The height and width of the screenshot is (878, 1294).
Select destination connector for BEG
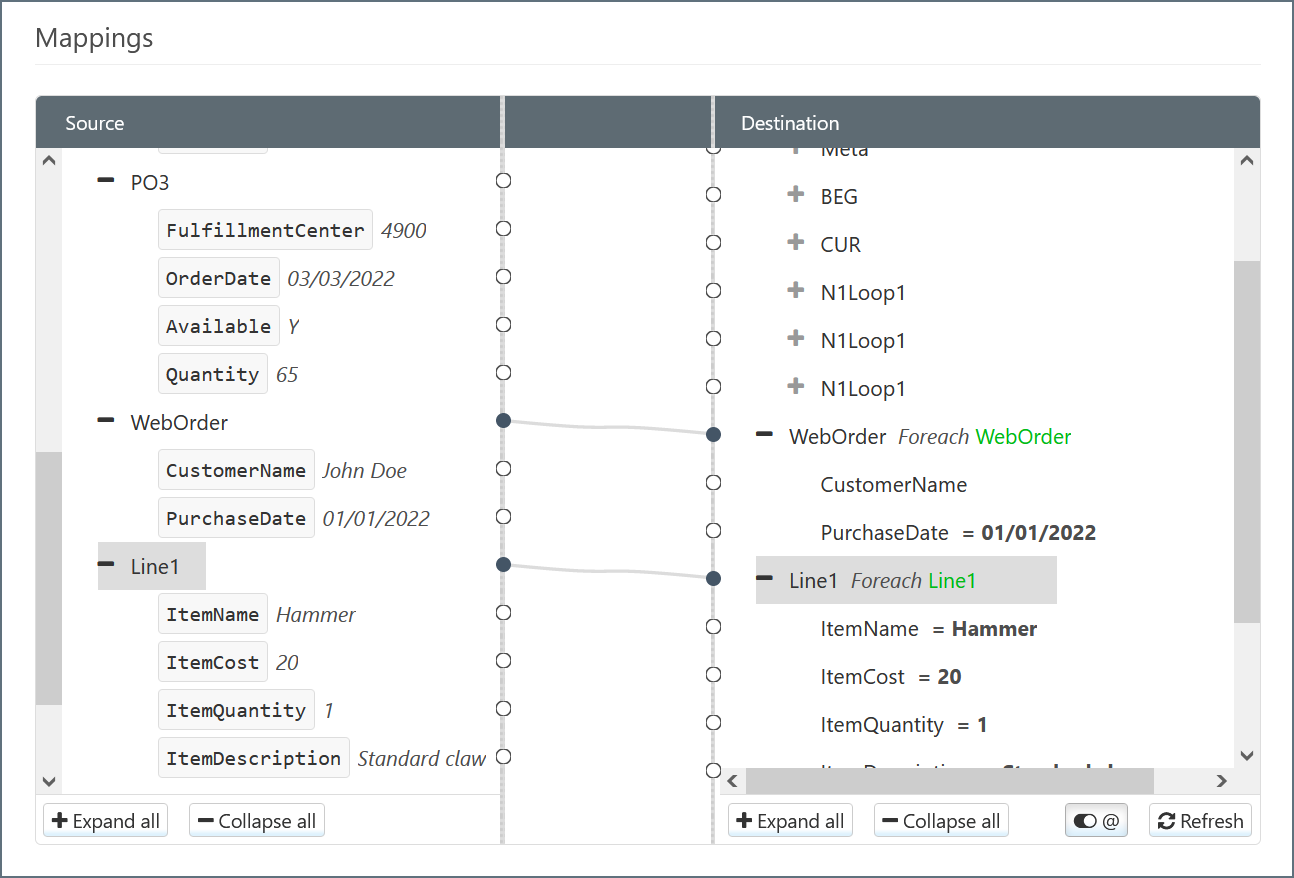point(713,194)
